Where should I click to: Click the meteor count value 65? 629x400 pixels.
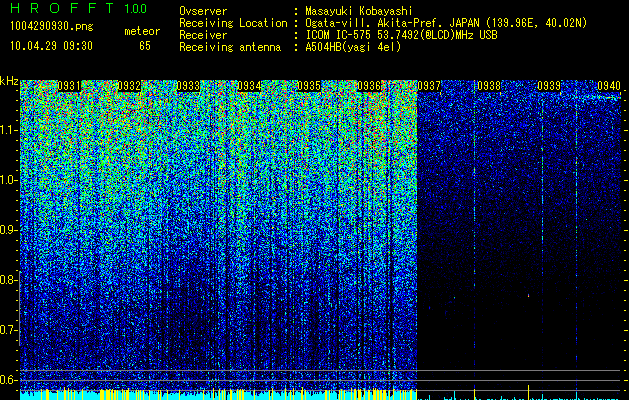pyautogui.click(x=145, y=46)
